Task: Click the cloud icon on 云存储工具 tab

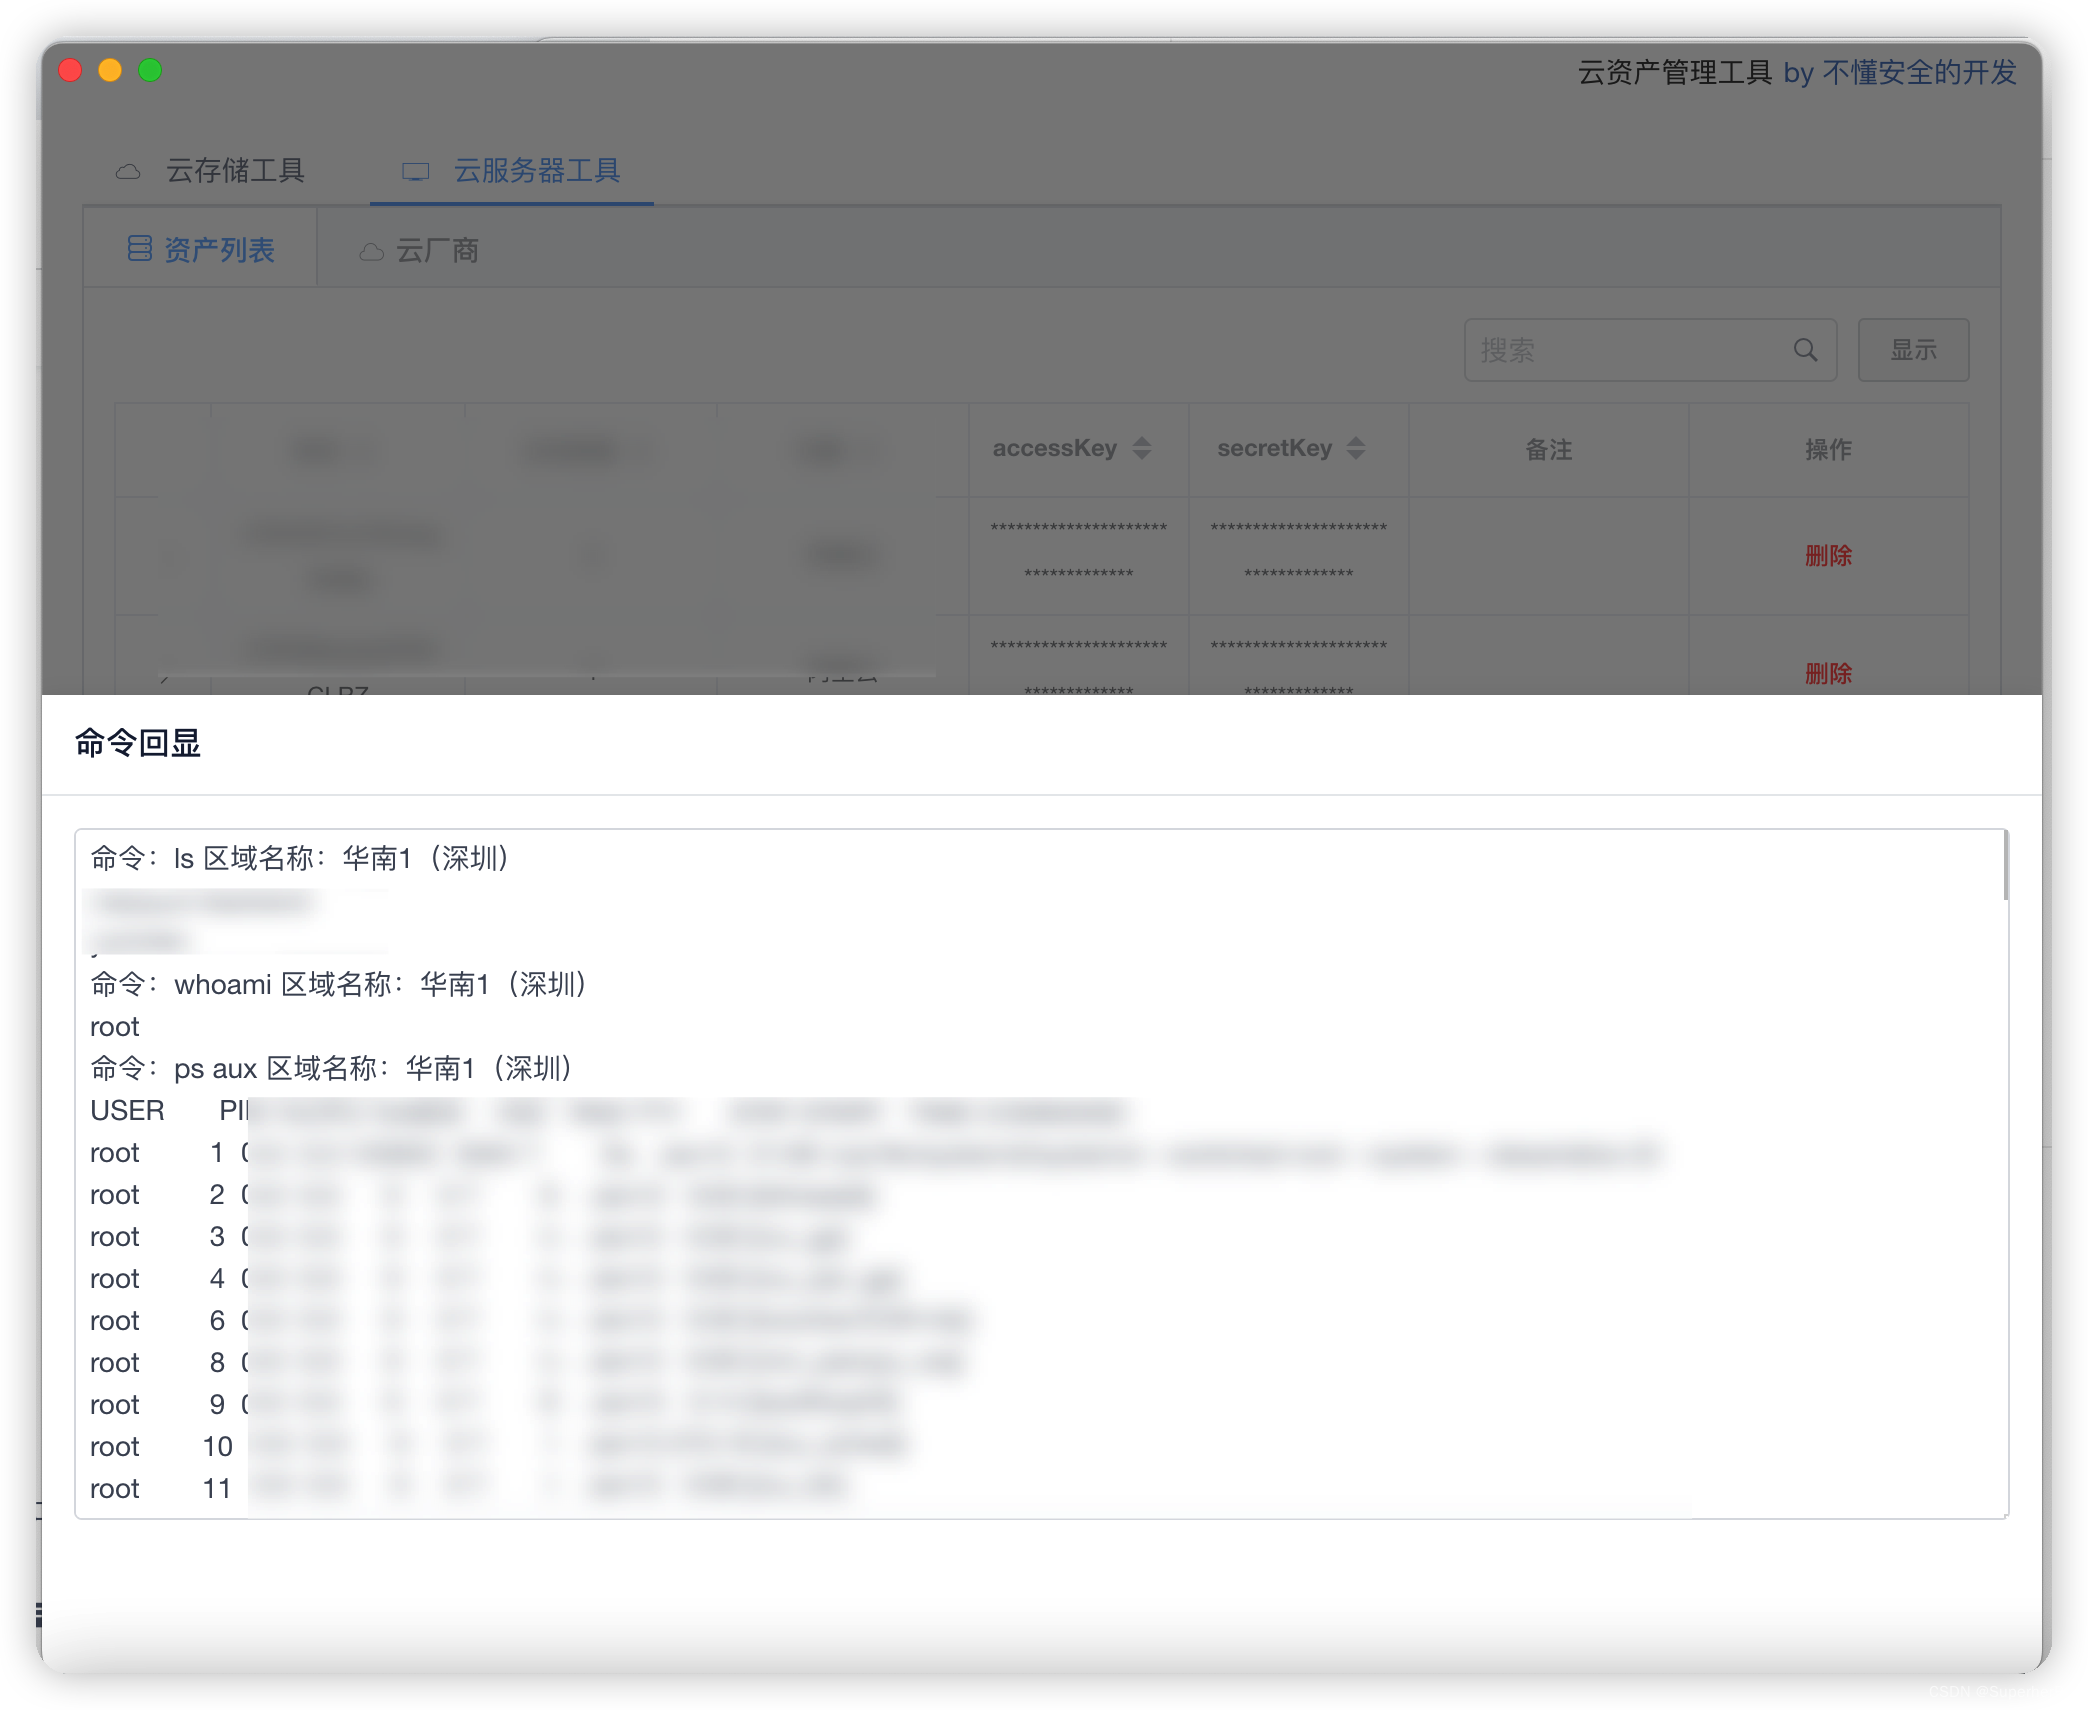Action: pos(128,171)
